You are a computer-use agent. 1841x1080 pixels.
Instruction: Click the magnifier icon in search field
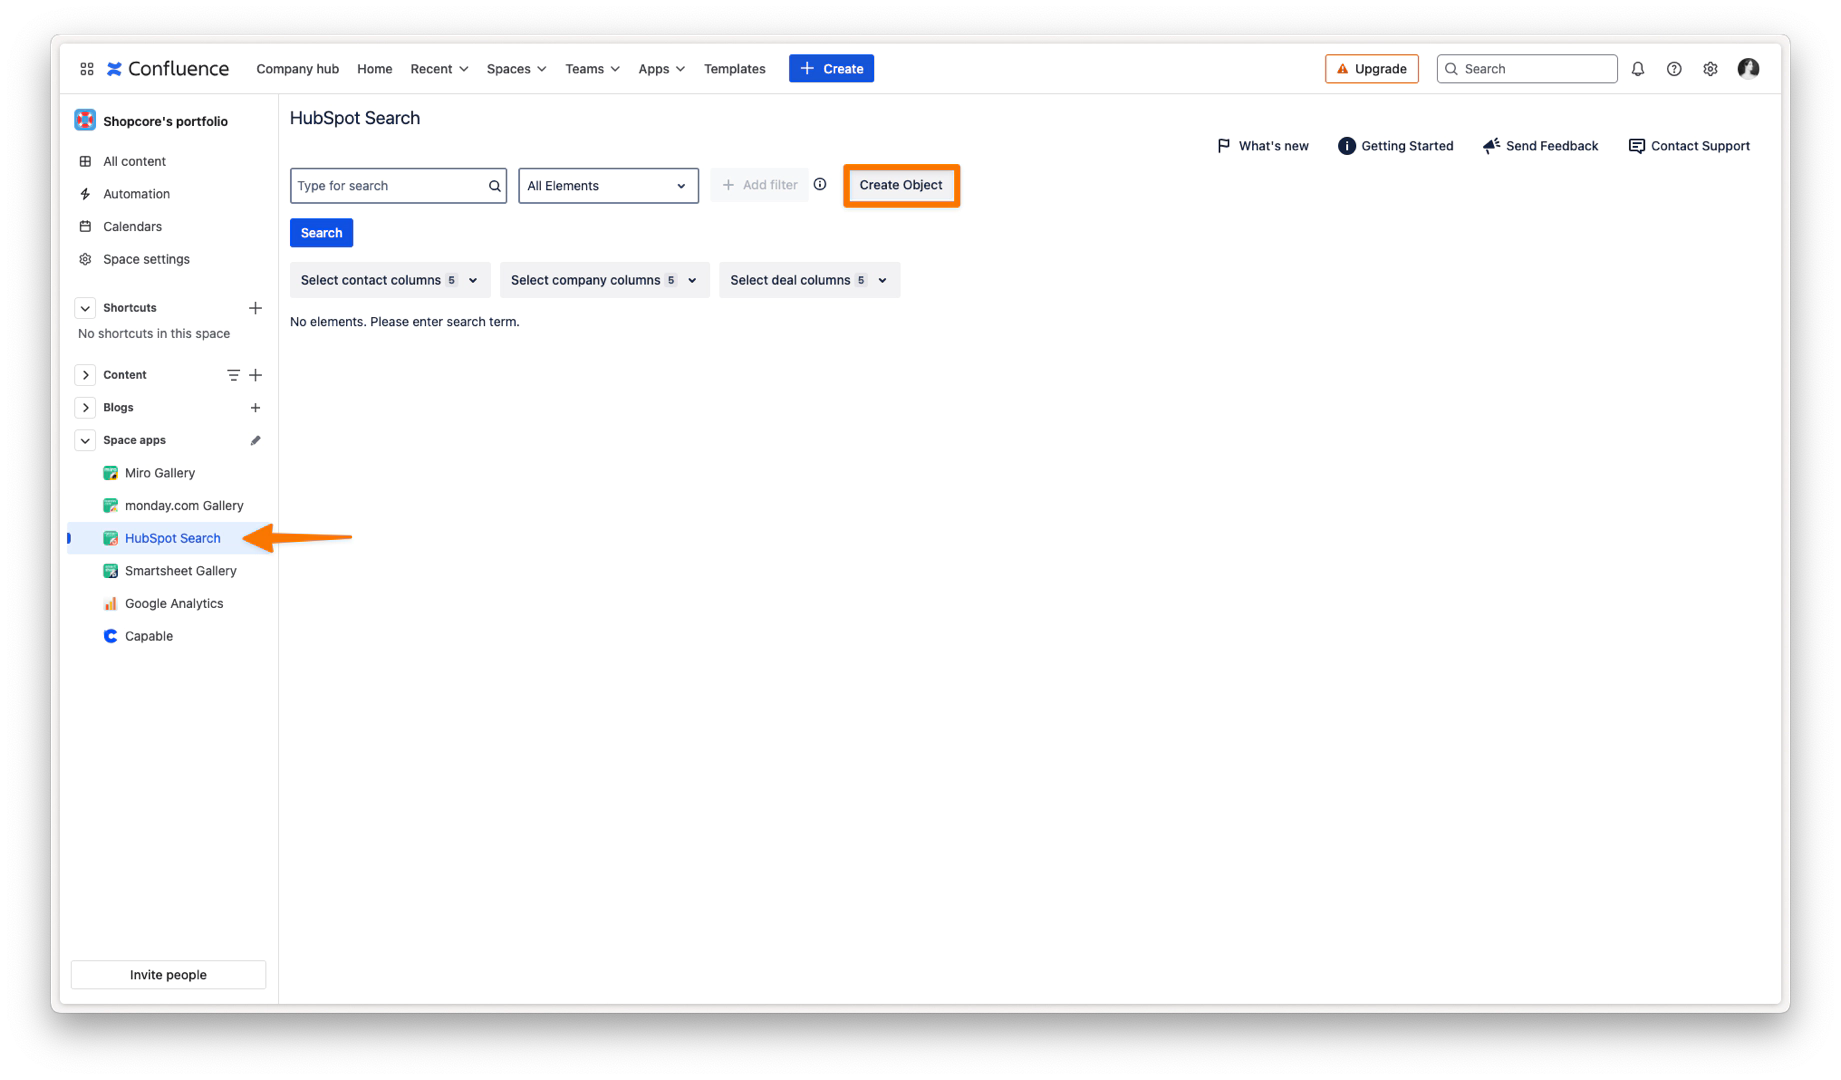click(x=494, y=186)
